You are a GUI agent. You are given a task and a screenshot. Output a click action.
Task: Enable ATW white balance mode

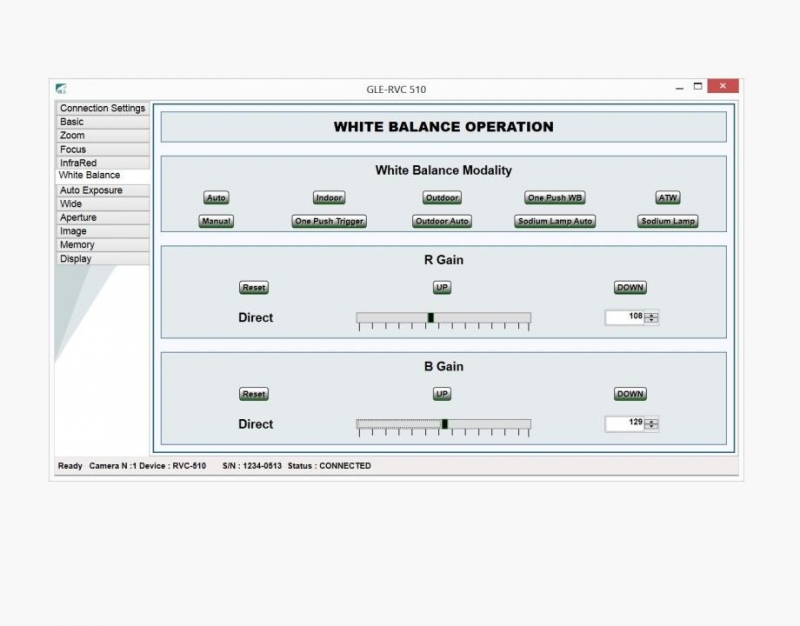(667, 198)
